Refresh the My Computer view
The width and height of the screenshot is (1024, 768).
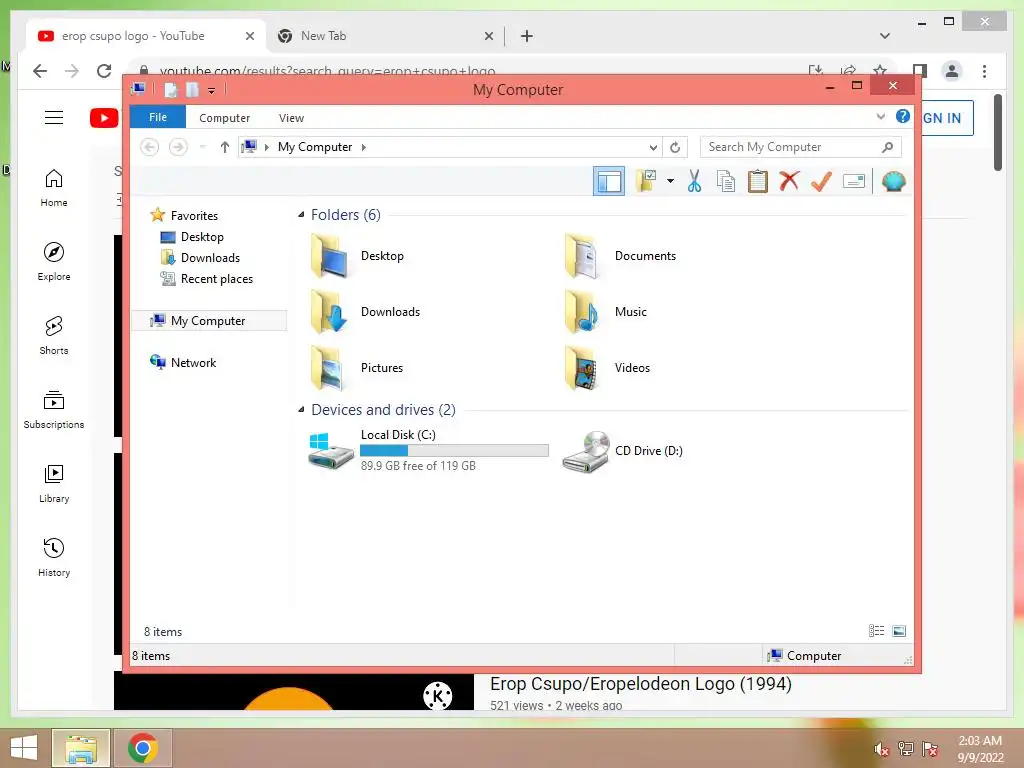[675, 148]
